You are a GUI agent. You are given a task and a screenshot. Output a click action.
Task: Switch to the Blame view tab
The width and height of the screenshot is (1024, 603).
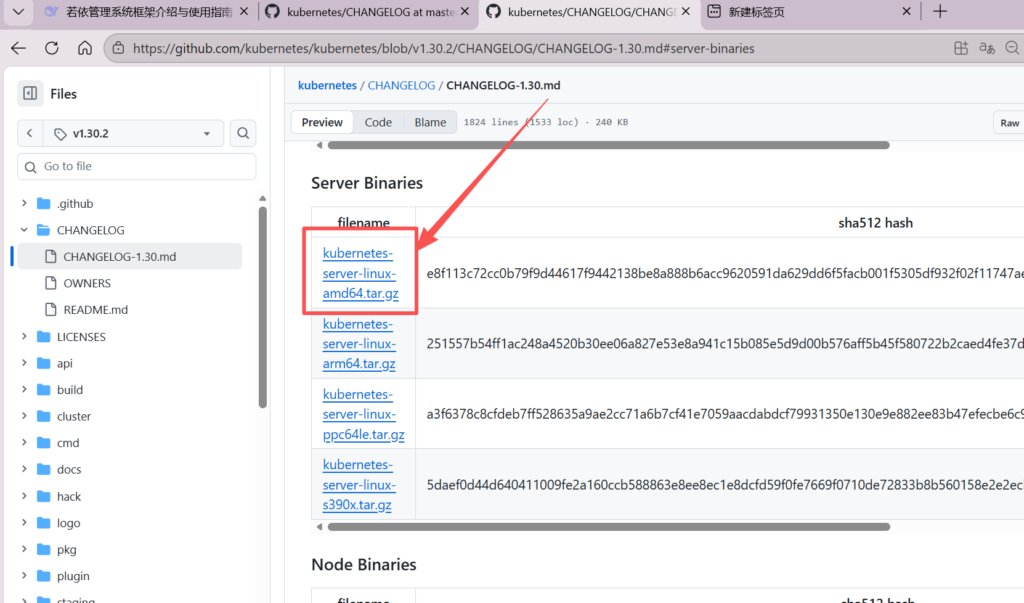point(430,122)
